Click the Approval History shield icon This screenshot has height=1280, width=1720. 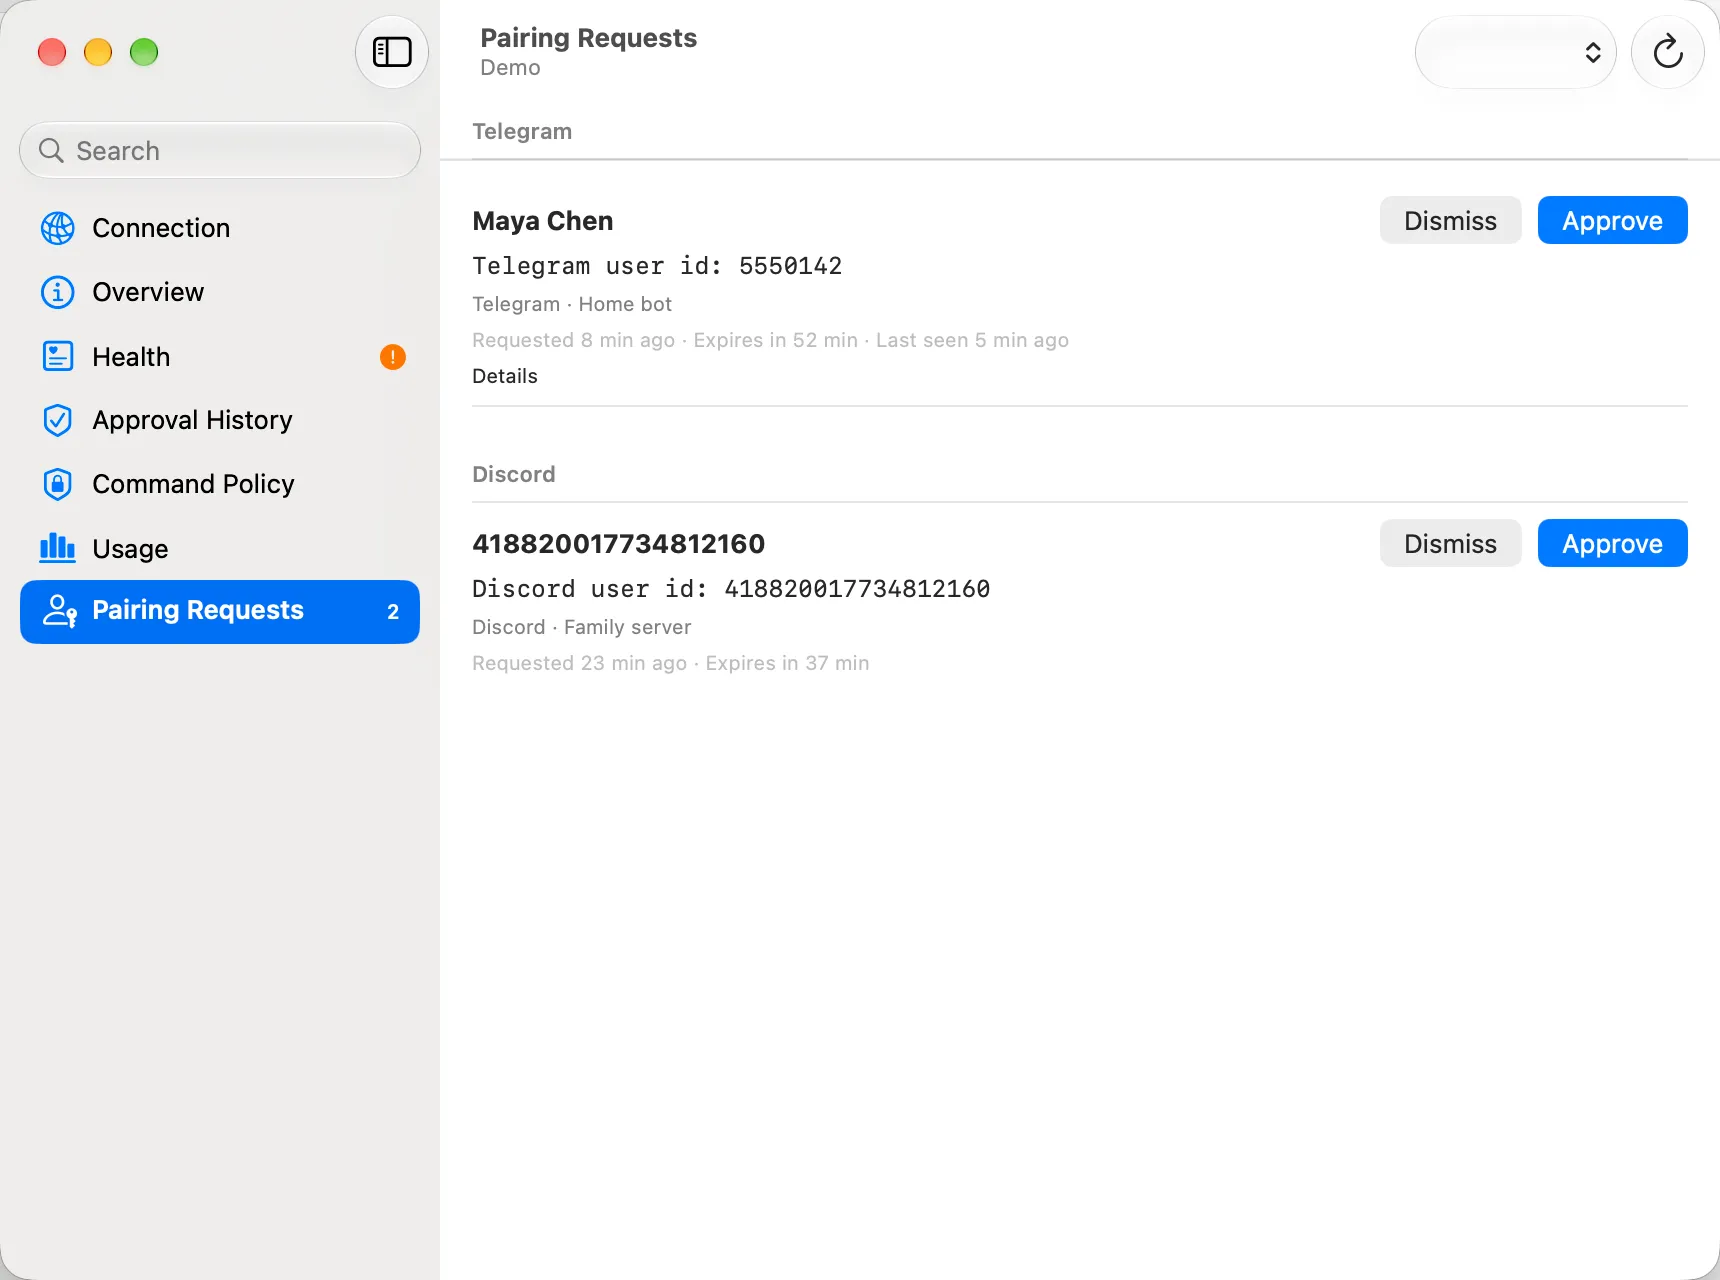coord(58,420)
